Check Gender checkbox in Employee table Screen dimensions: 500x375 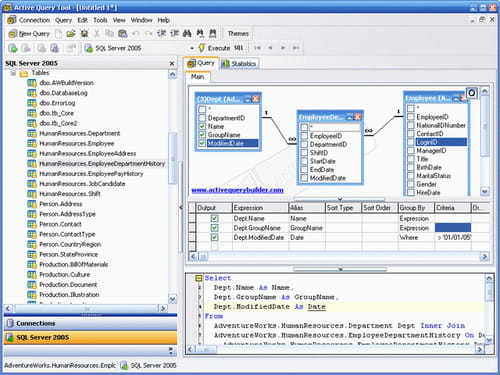411,184
